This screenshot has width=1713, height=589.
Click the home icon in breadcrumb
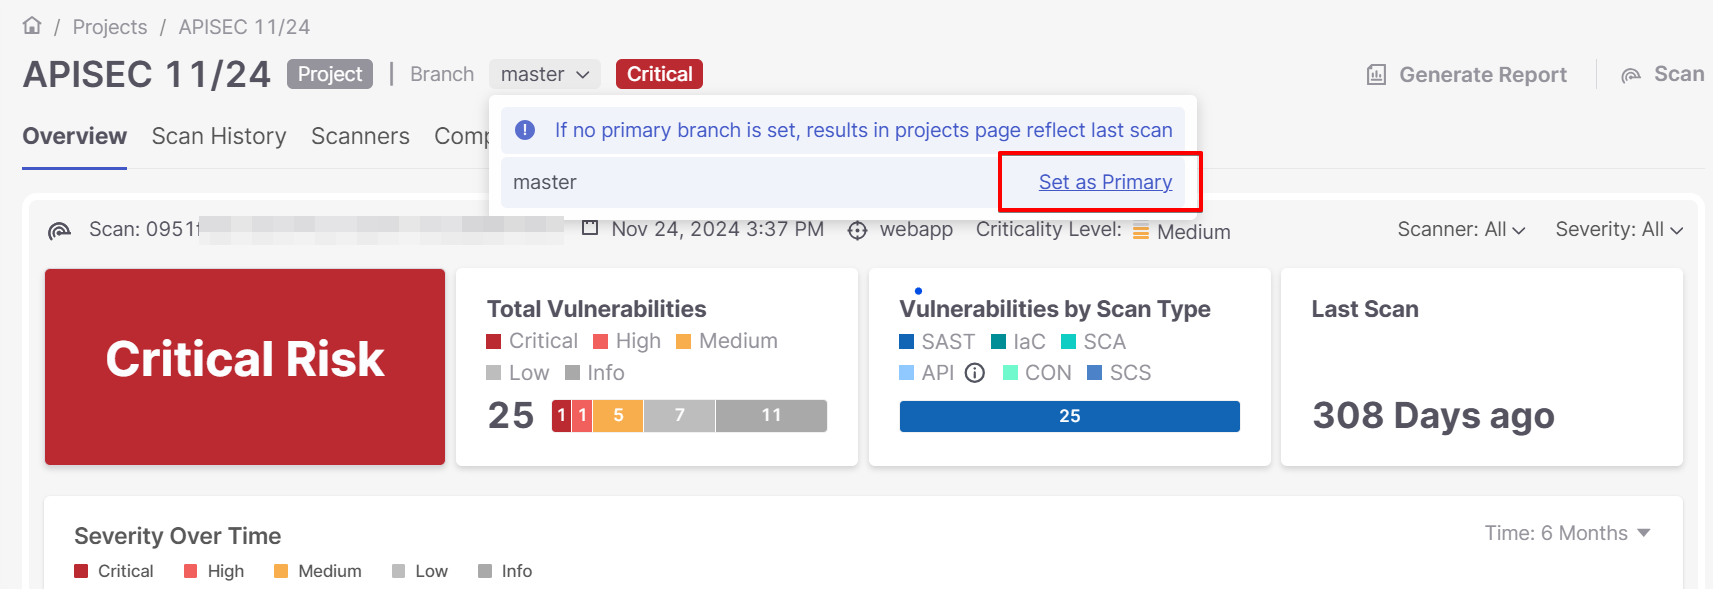coord(32,26)
